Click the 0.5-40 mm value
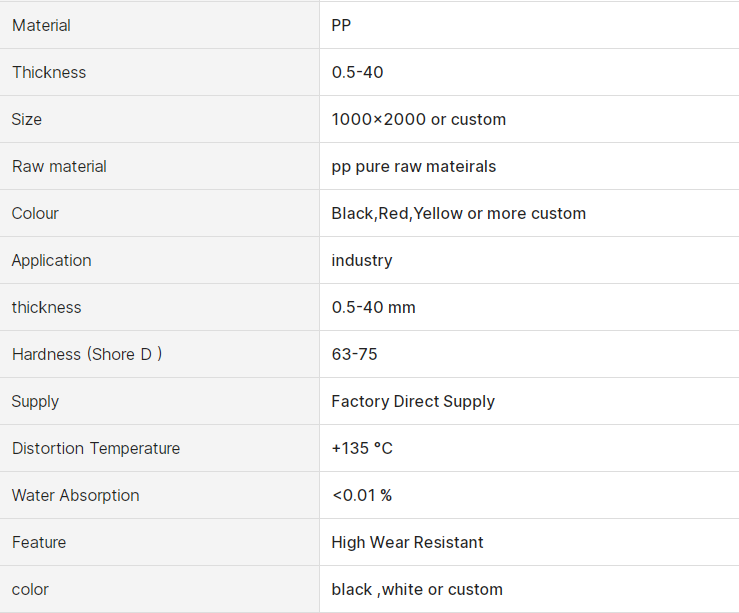 pos(373,307)
